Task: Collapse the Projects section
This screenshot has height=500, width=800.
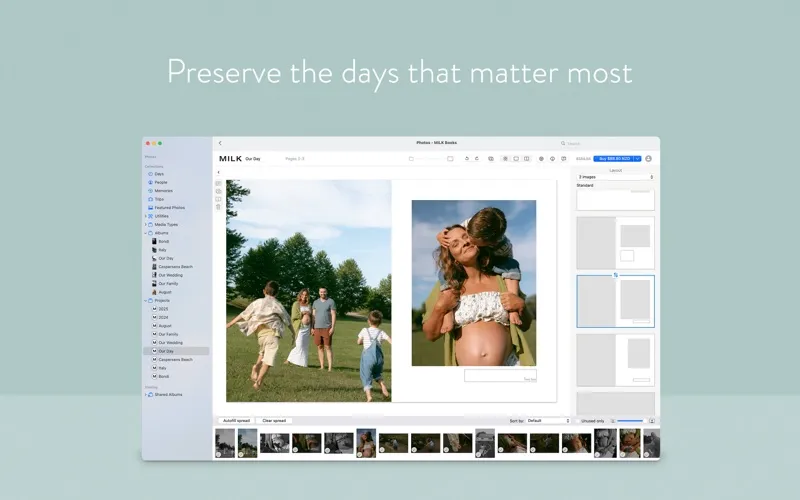Action: coord(146,301)
